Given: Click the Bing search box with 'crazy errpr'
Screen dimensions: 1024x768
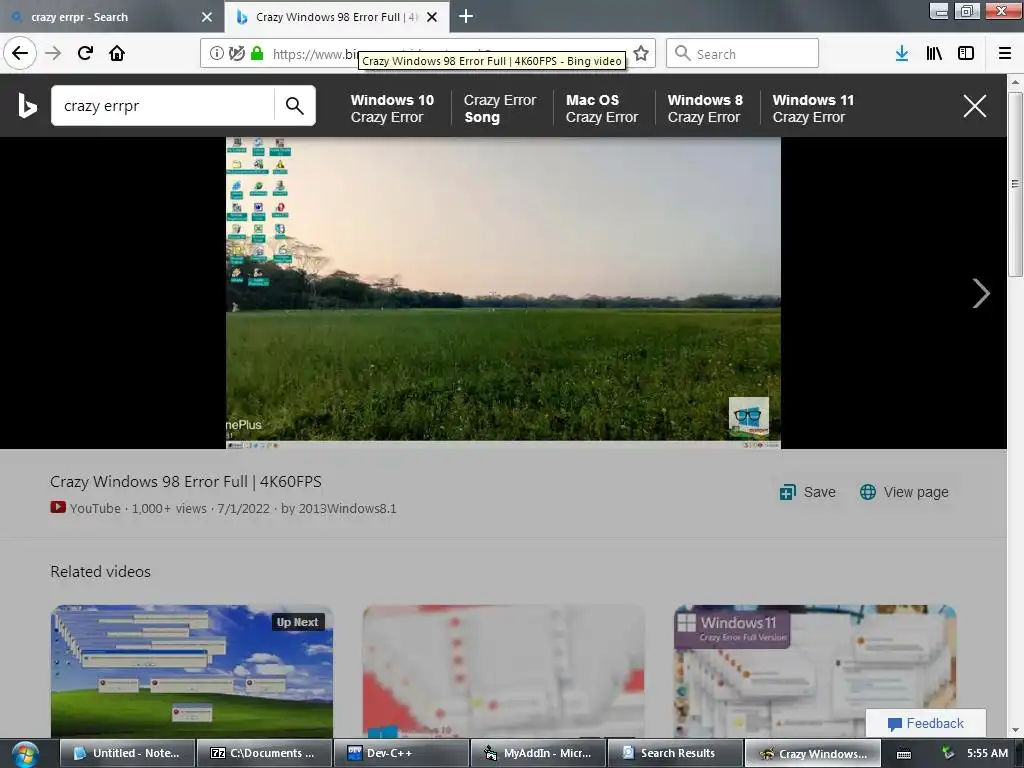Looking at the screenshot, I should [x=163, y=106].
